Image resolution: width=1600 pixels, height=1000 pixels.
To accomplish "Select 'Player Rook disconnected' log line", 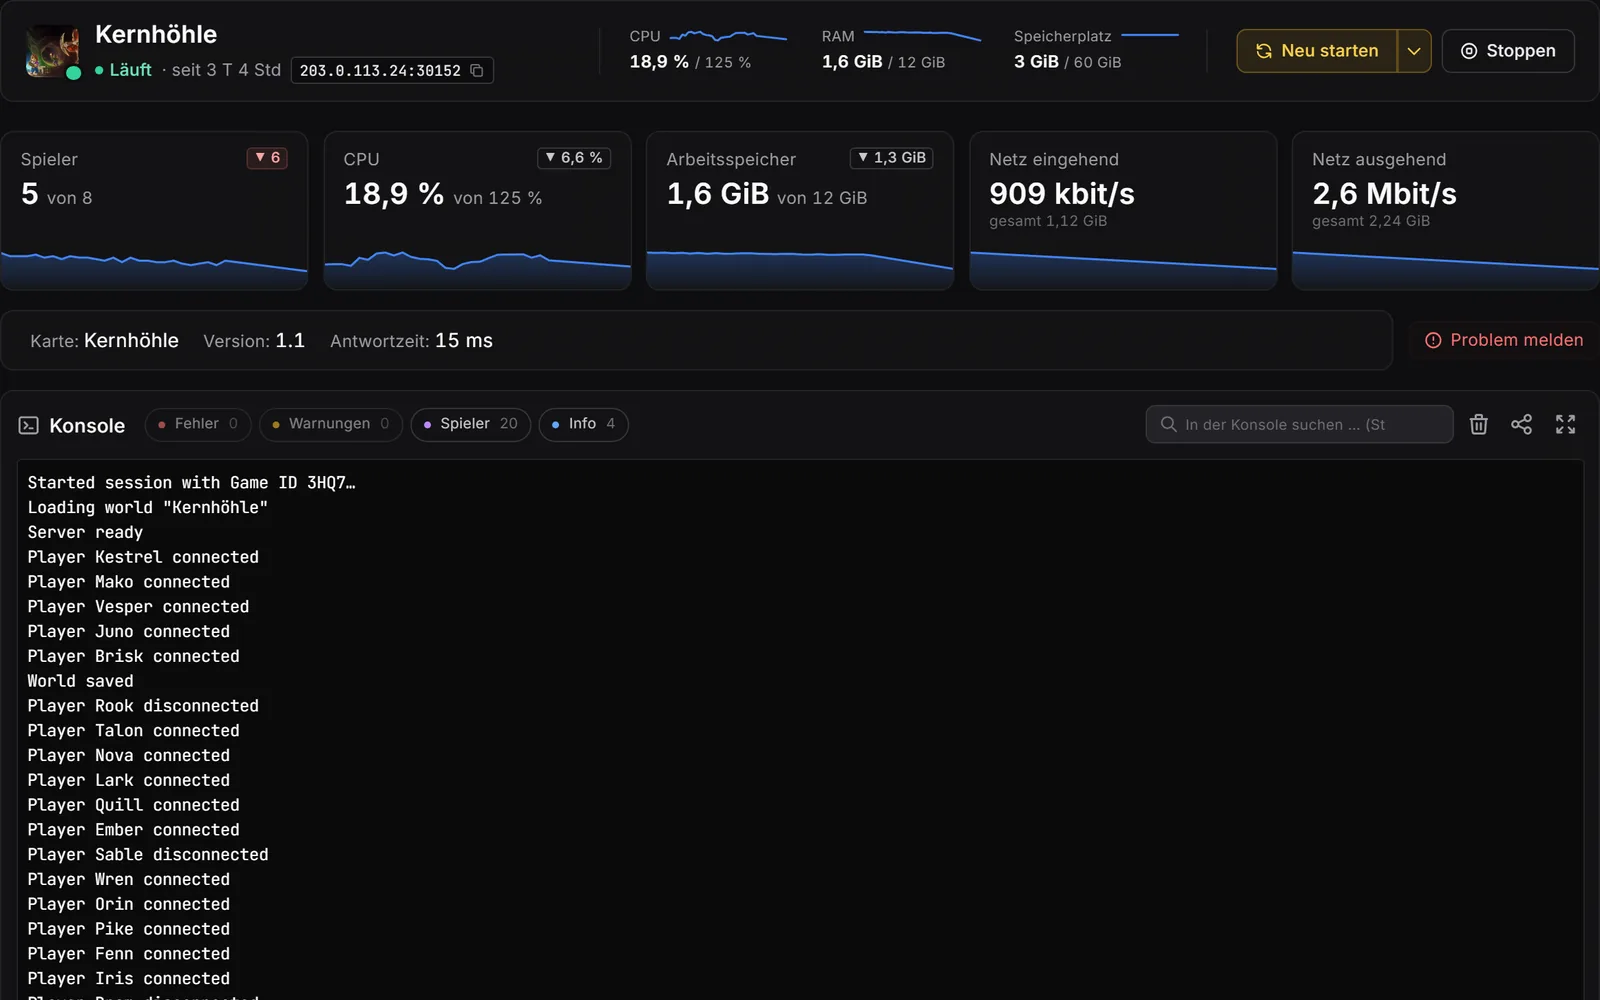I will click(x=143, y=706).
